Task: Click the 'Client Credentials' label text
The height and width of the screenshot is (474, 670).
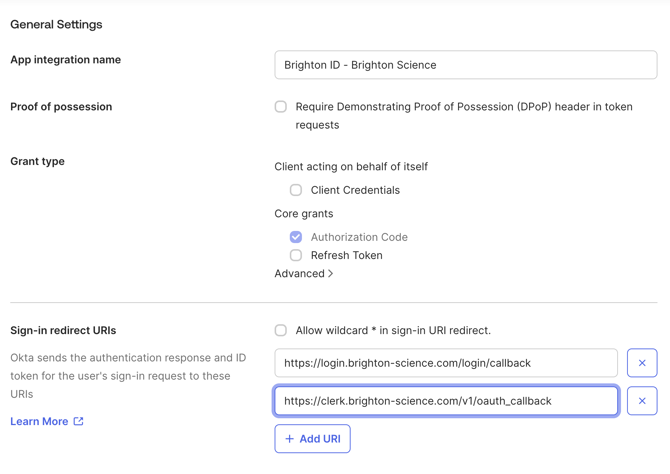Action: [x=355, y=190]
